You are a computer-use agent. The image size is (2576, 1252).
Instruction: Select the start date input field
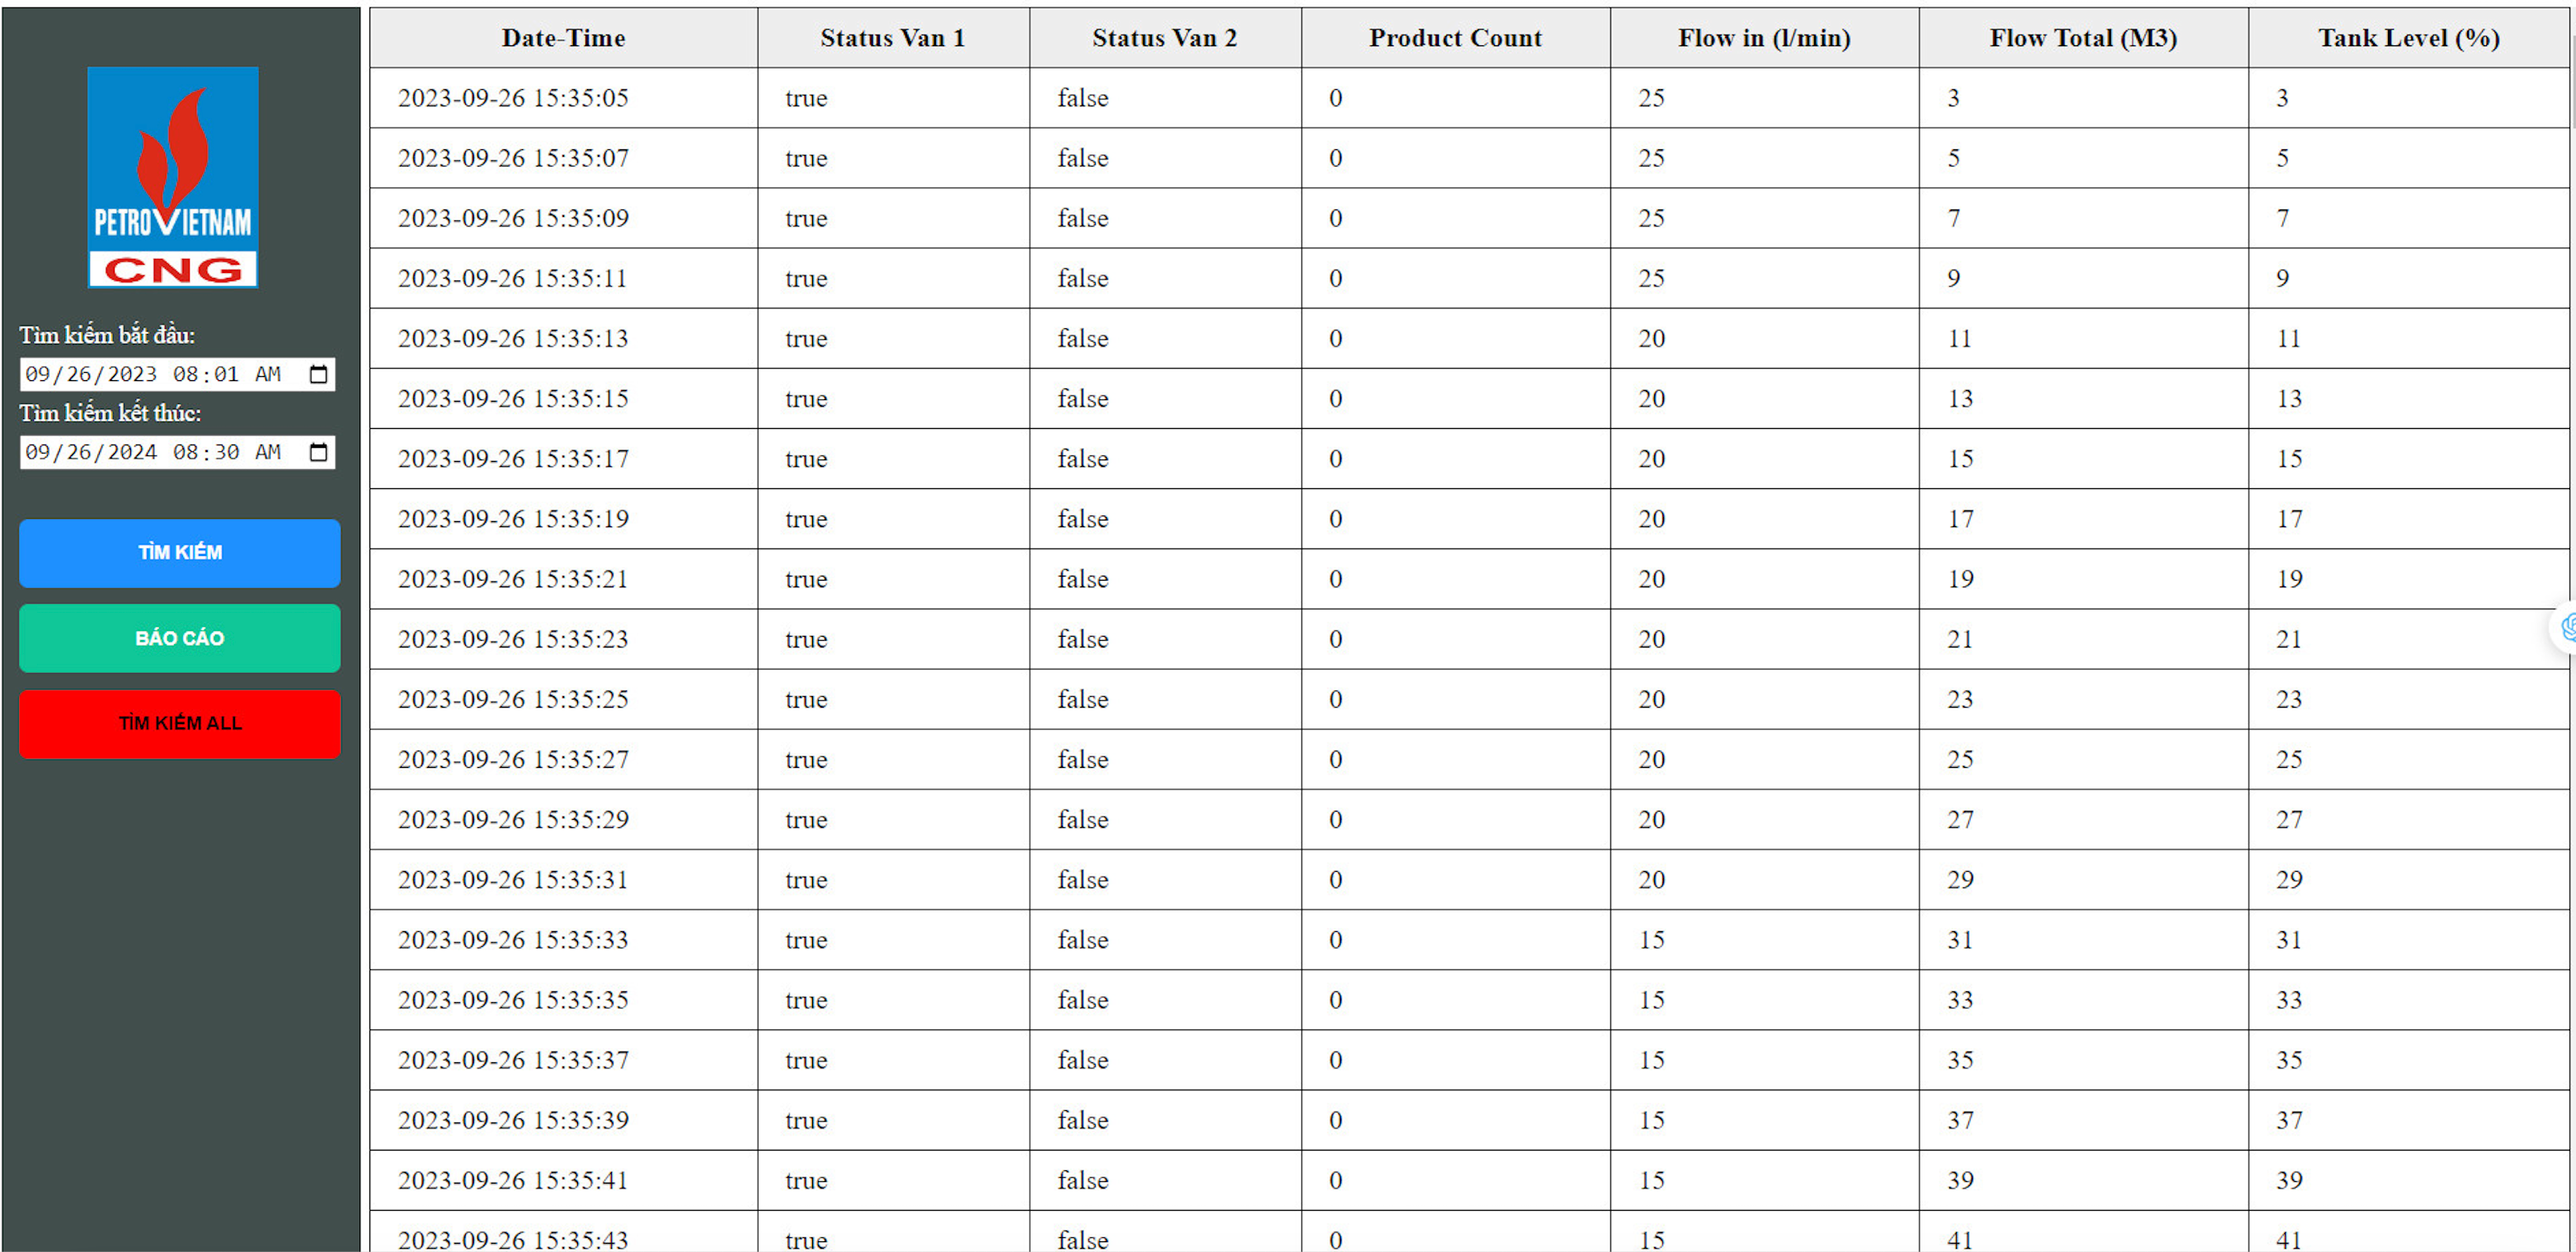(x=177, y=374)
